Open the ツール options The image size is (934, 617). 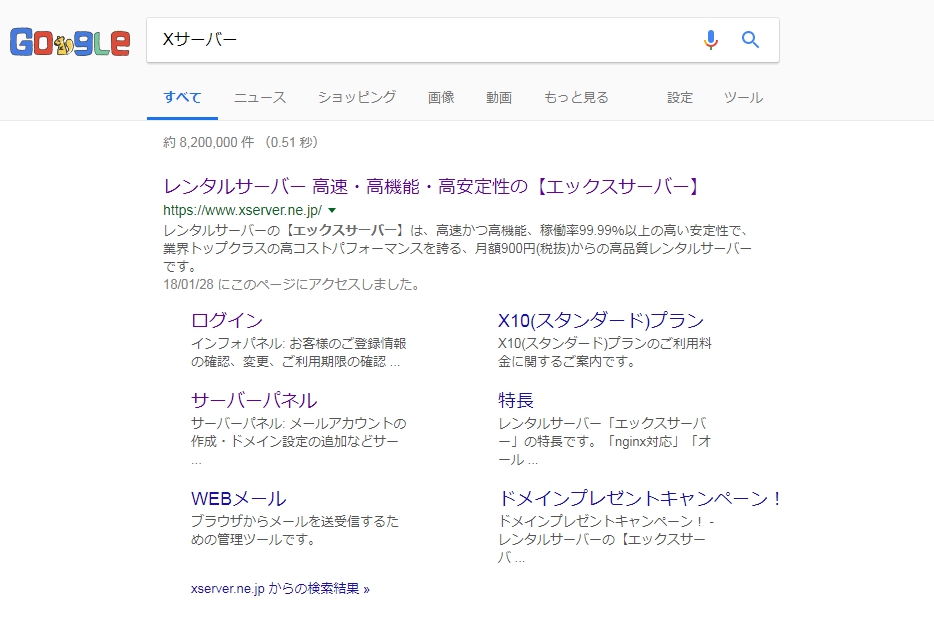tap(743, 97)
